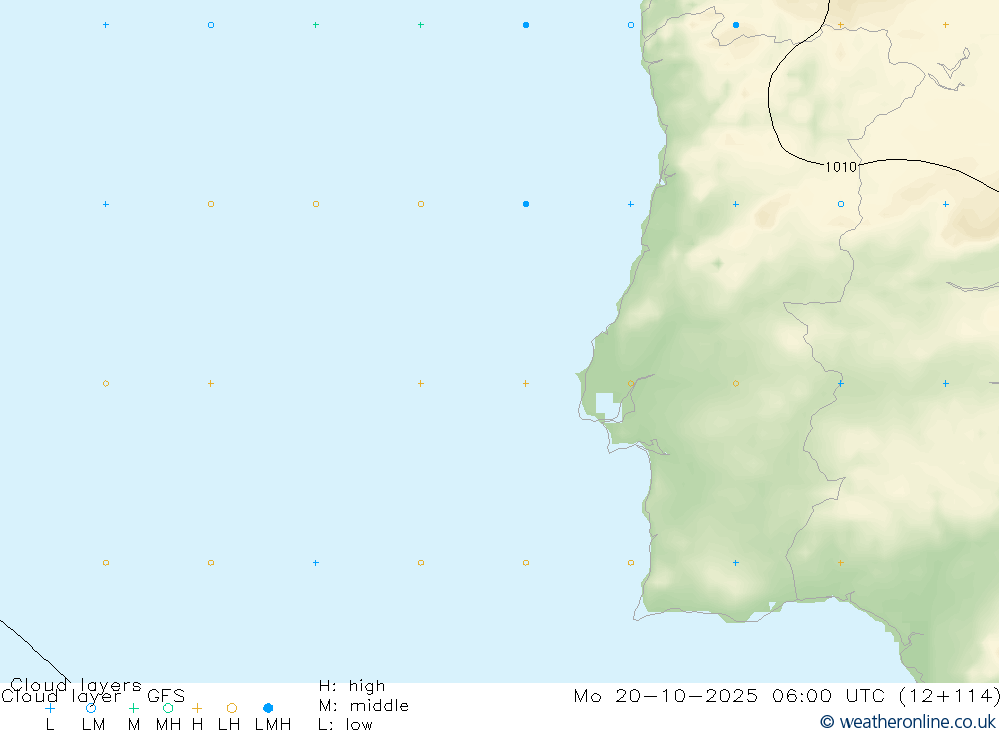This screenshot has width=1000, height=733.
Task: Click the orange plus legend symbol for H
Action: click(197, 708)
